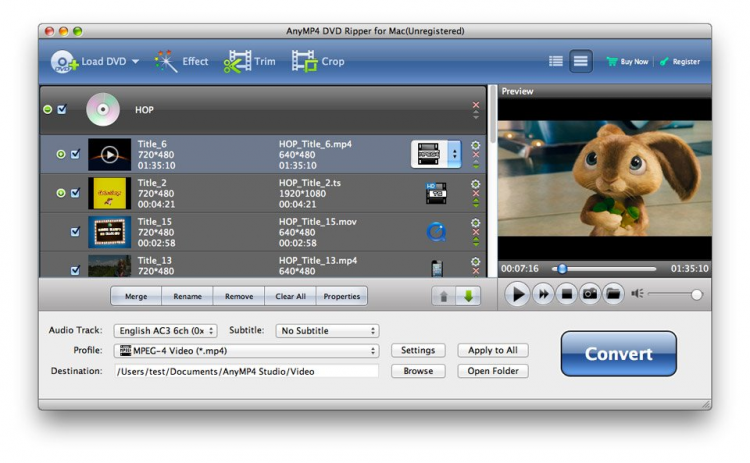Uncheck the Title_6 checkbox

tap(75, 154)
